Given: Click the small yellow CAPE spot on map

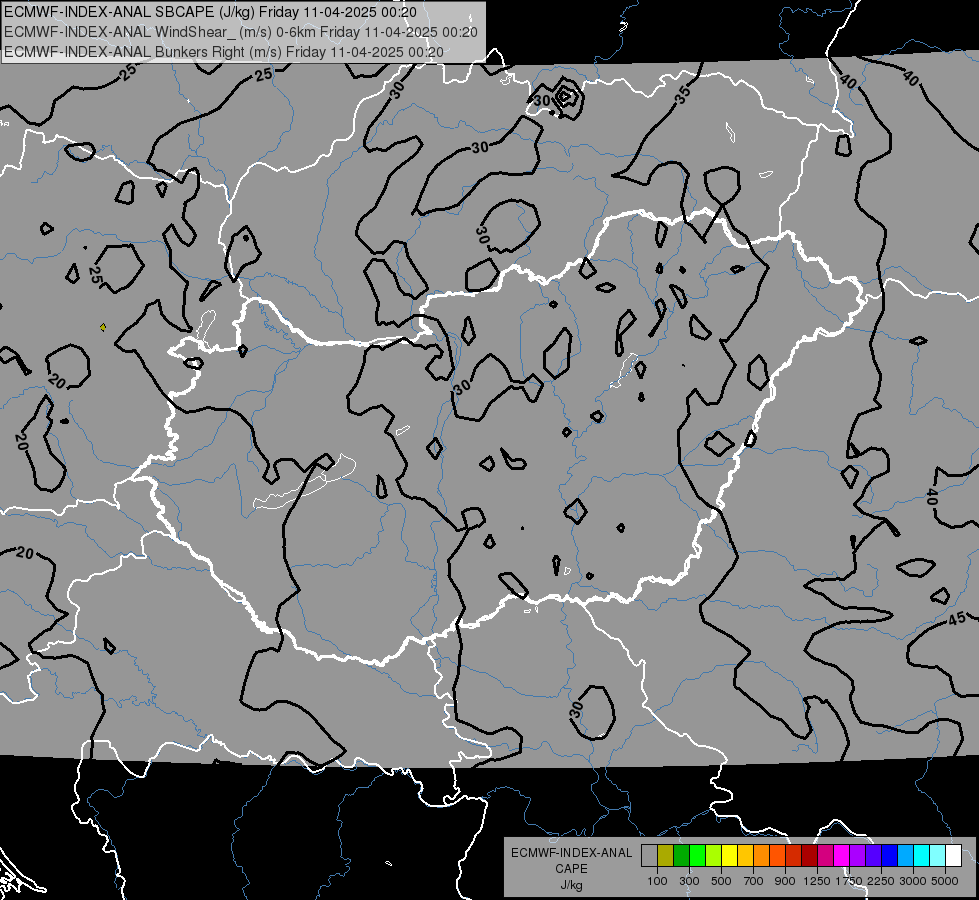Looking at the screenshot, I should [103, 327].
